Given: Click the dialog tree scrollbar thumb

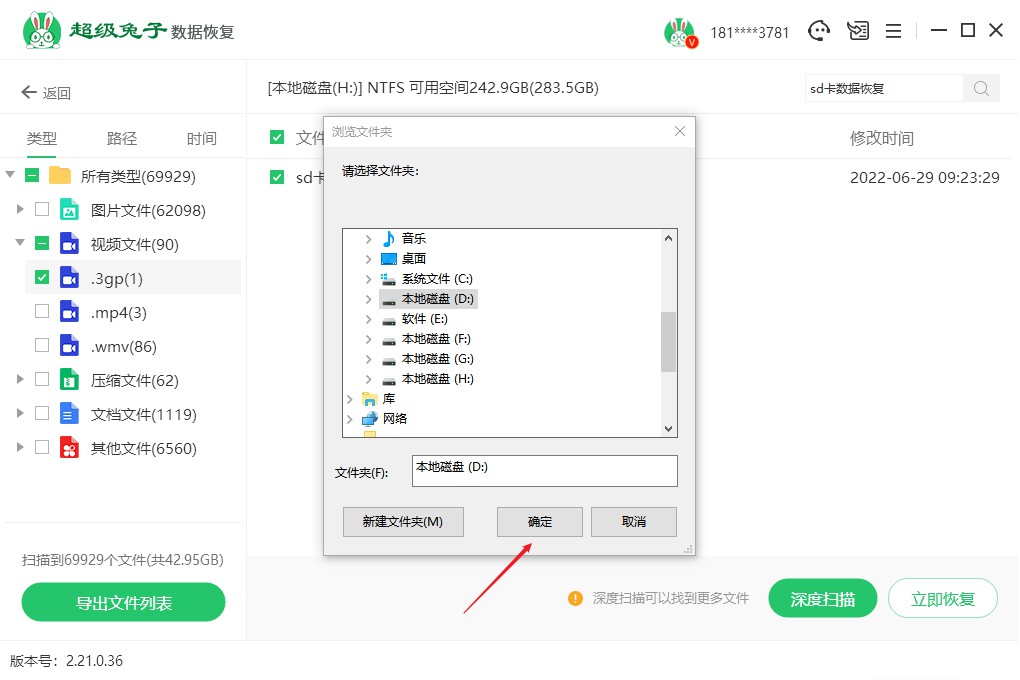Looking at the screenshot, I should 668,342.
